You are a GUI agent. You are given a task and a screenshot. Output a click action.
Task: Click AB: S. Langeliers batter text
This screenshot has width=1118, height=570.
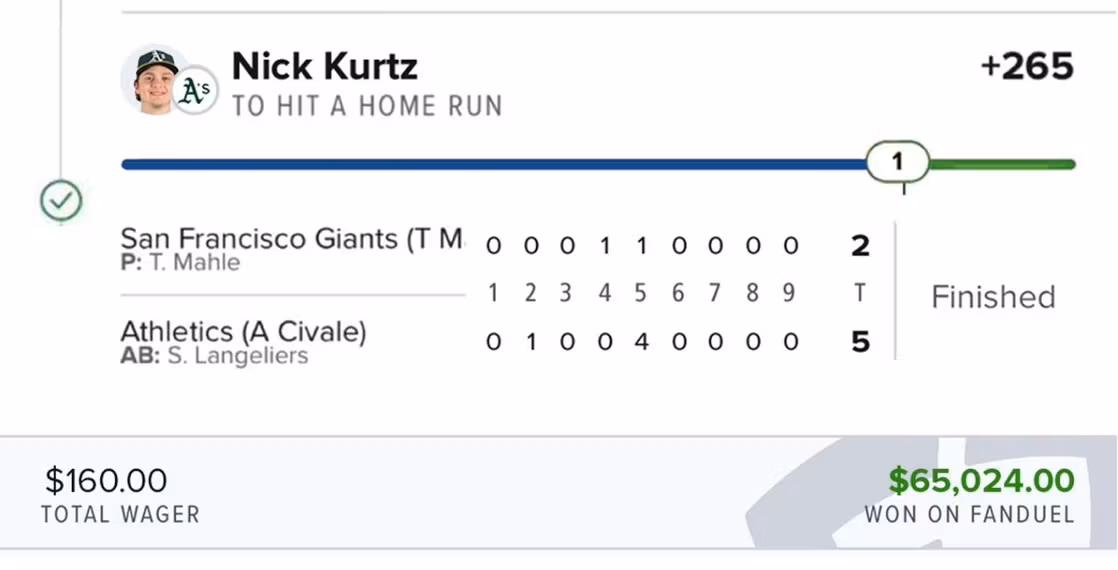(x=215, y=355)
